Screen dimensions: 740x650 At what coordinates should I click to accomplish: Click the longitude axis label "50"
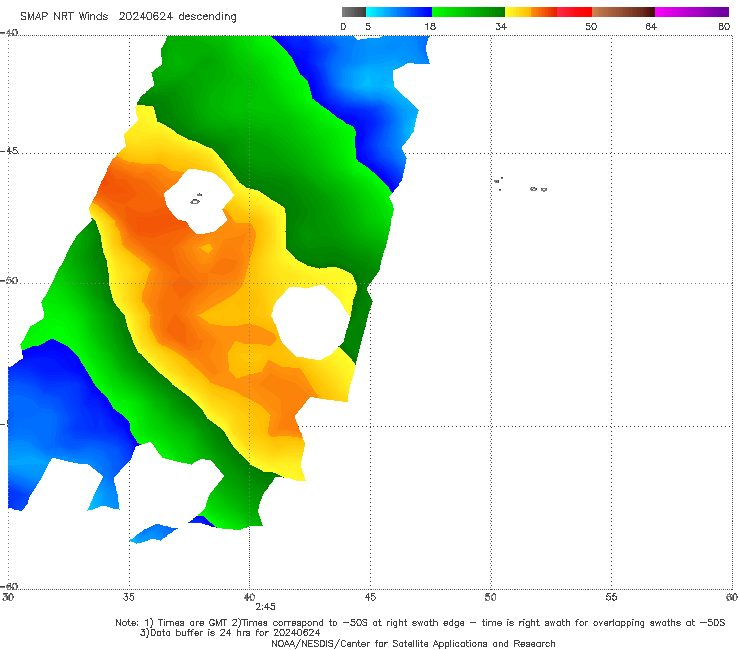click(490, 597)
